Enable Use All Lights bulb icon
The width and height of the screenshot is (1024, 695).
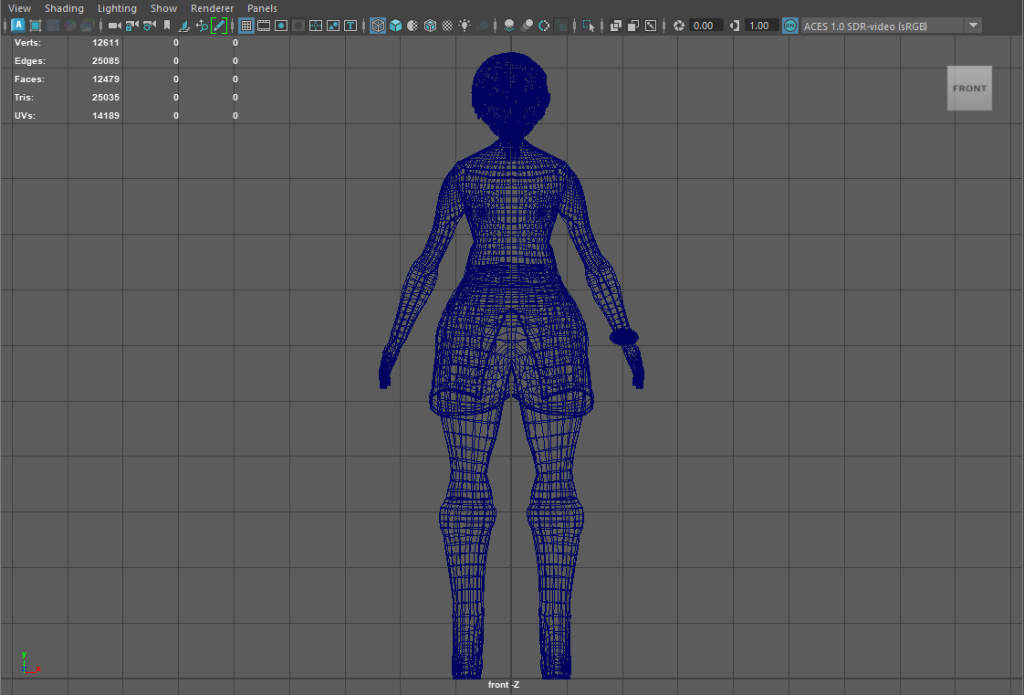pyautogui.click(x=465, y=25)
